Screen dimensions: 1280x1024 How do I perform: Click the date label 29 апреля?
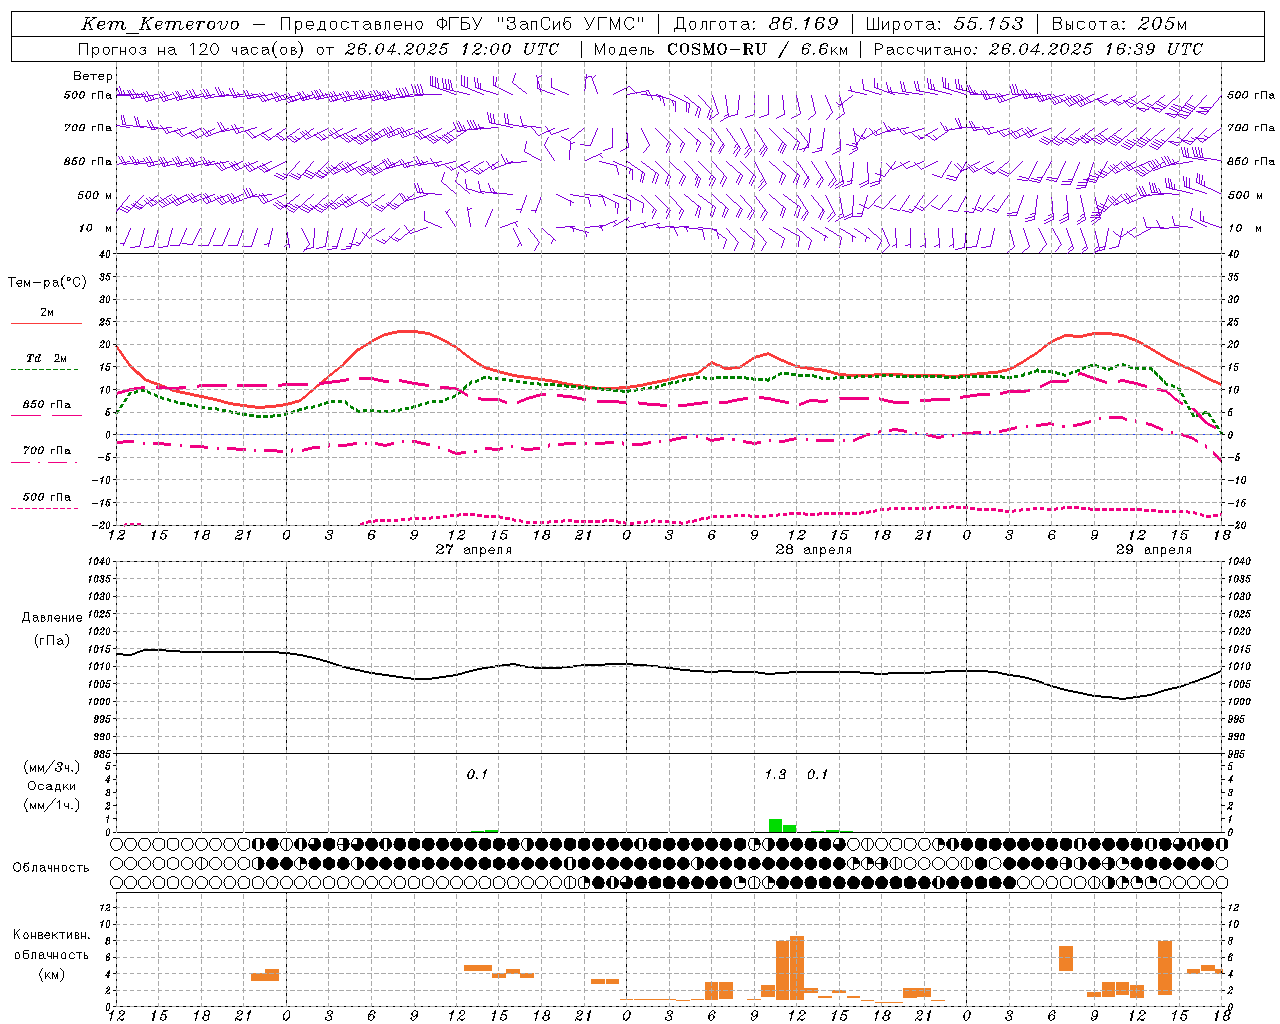click(x=1154, y=549)
